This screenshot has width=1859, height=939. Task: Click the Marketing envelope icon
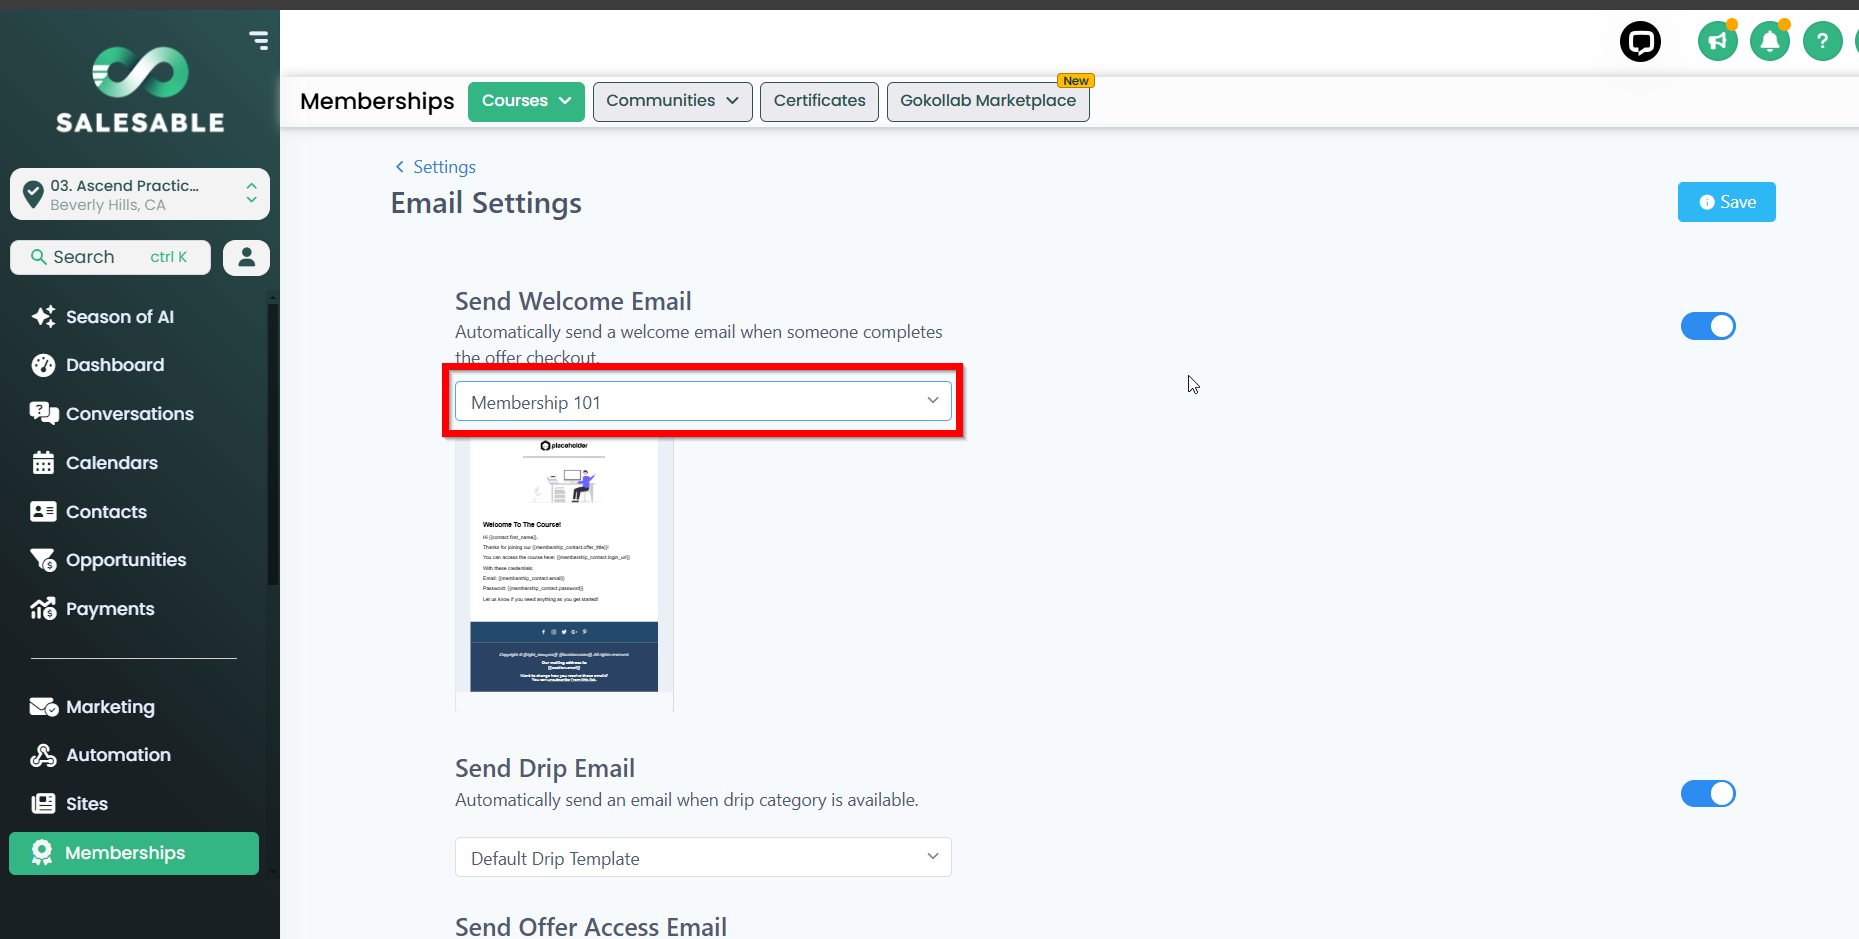43,707
